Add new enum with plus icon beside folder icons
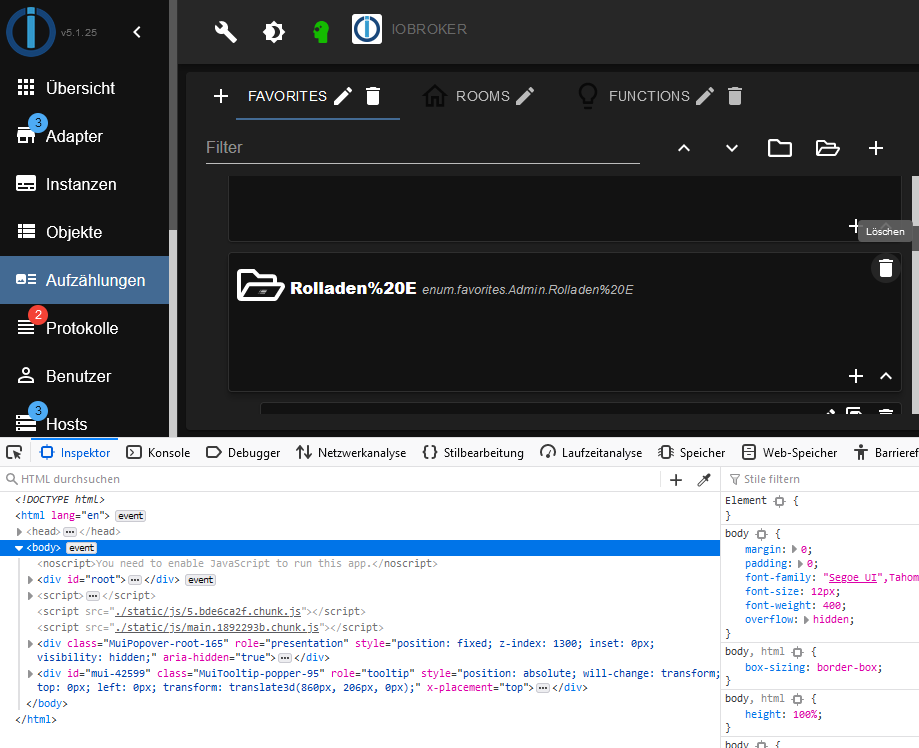Screen dimensions: 919x748 point(876,148)
